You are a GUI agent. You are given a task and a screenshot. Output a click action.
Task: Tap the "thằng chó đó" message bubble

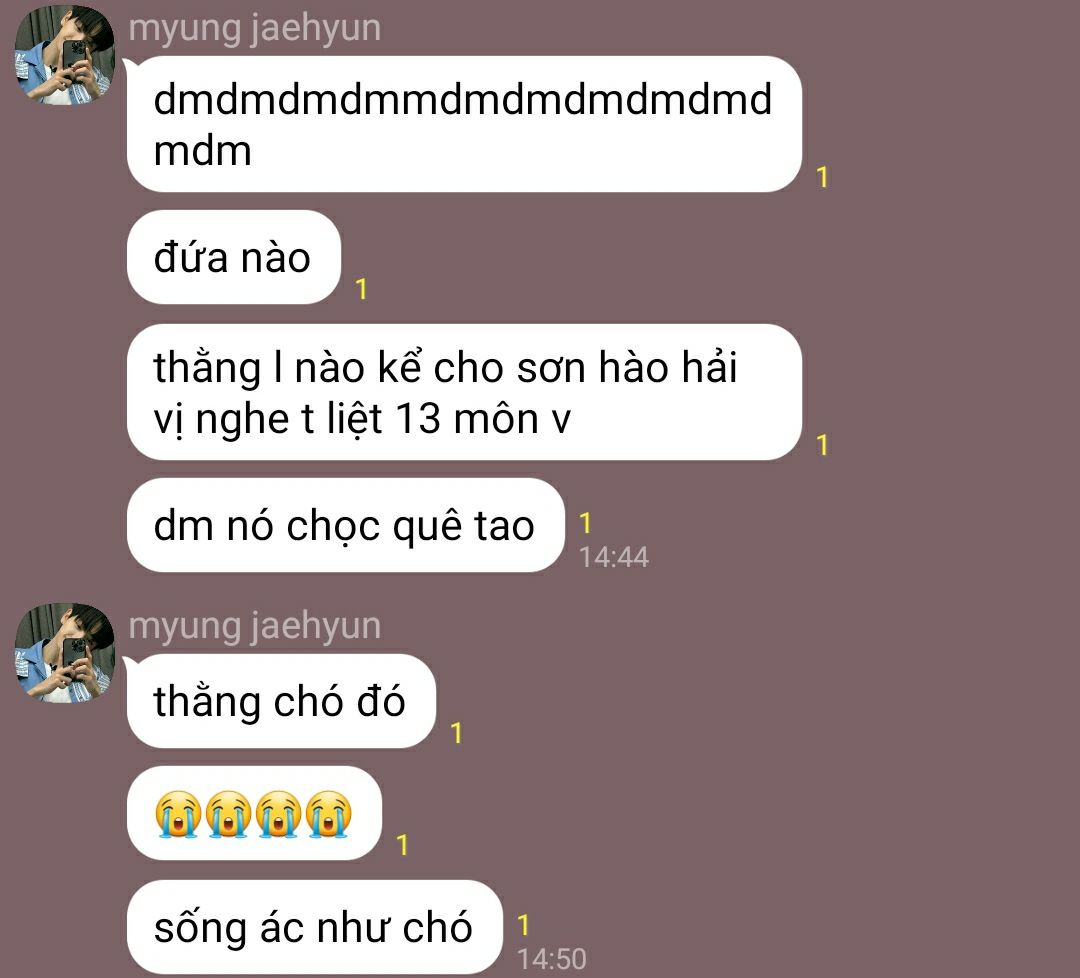pos(281,701)
